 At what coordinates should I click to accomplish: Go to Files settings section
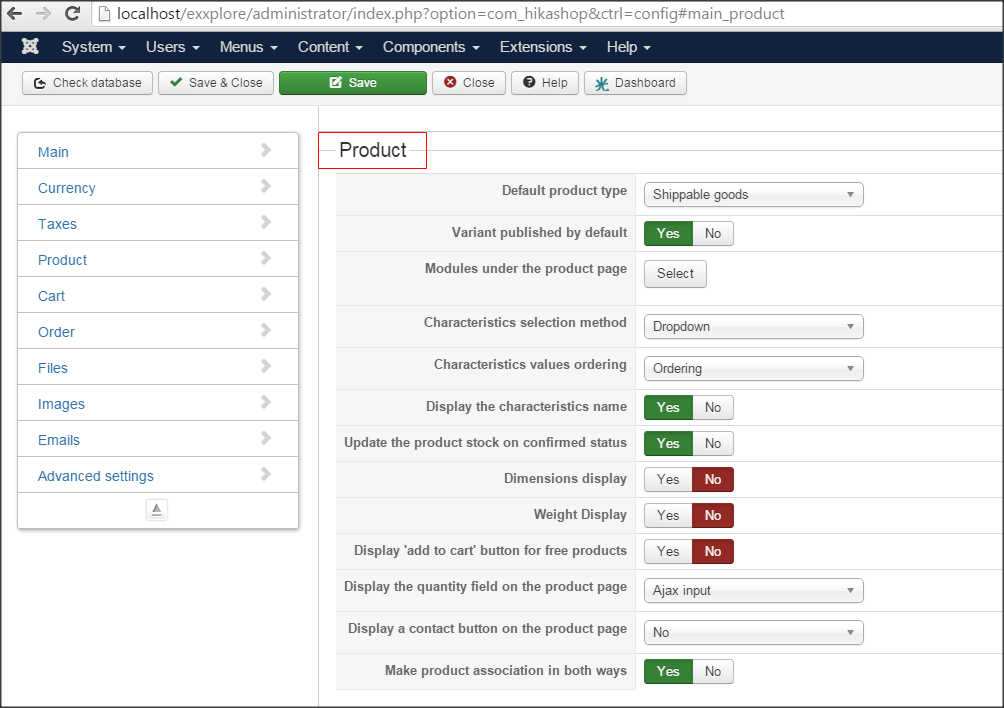[x=158, y=367]
